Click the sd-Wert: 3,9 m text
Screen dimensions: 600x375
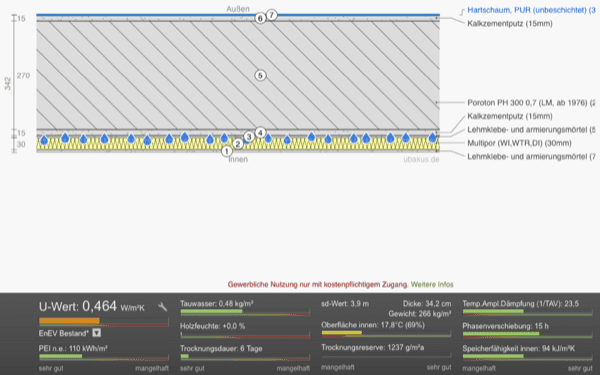pyautogui.click(x=345, y=304)
